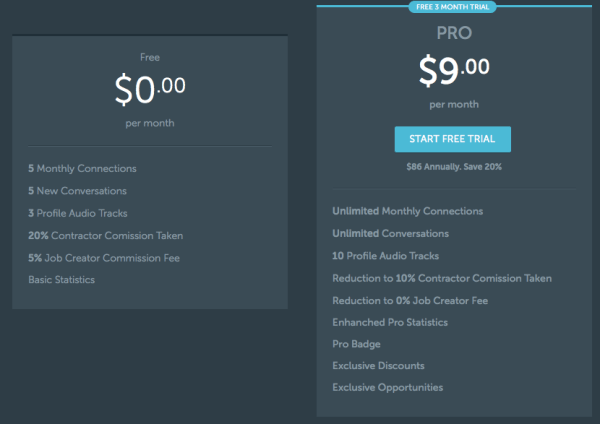Select the PRO plan heading
Viewport: 600px width, 424px height.
(x=453, y=33)
